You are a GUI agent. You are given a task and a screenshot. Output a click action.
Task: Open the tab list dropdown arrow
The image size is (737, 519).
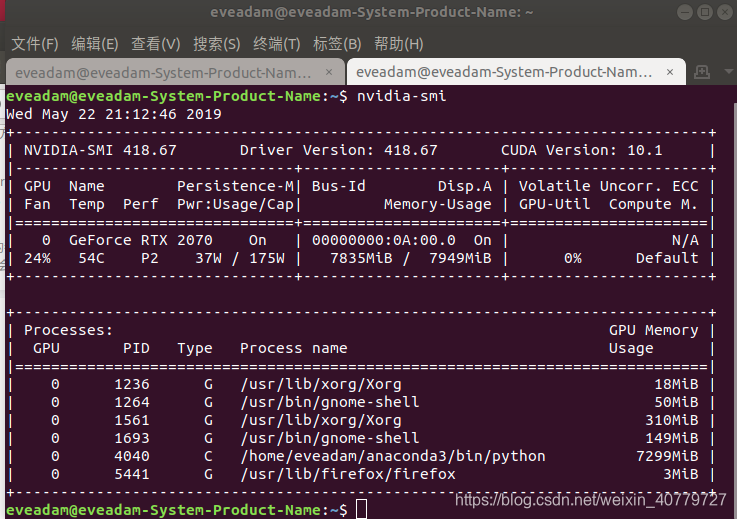coord(729,72)
